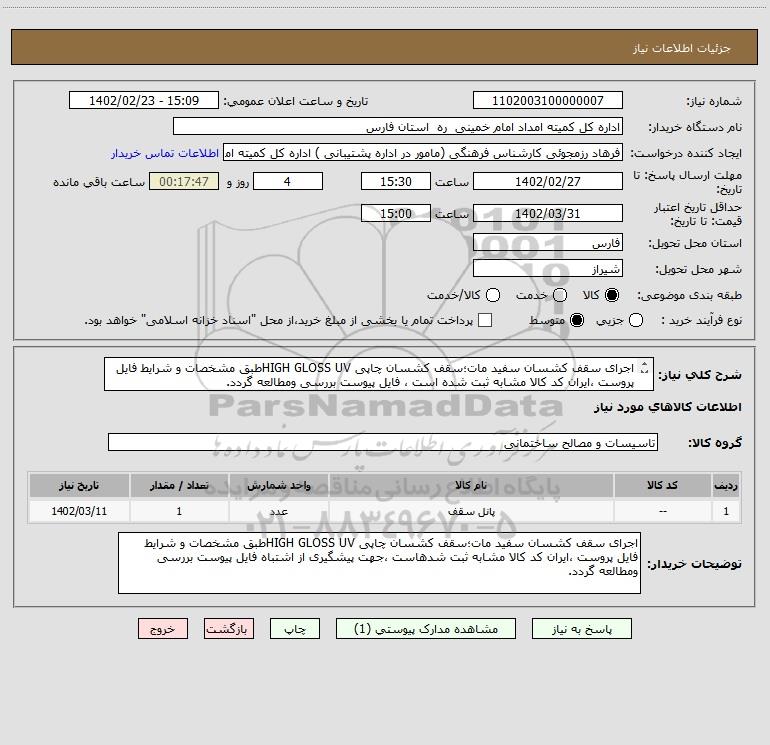This screenshot has height=745, width=770.
Task: Click the نام دستگاه خریدار label
Action: click(x=695, y=128)
